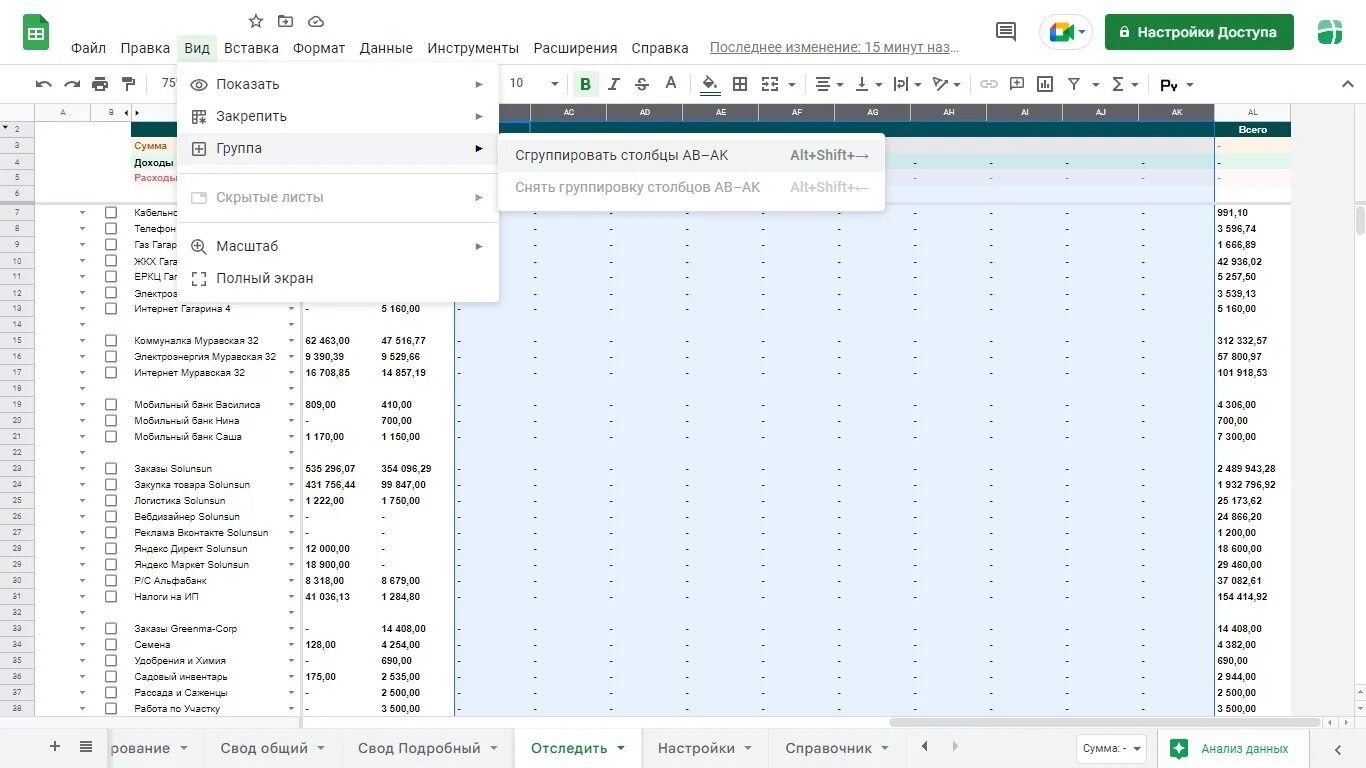This screenshot has height=768, width=1366.
Task: Click the insert comment icon
Action: (x=1017, y=84)
